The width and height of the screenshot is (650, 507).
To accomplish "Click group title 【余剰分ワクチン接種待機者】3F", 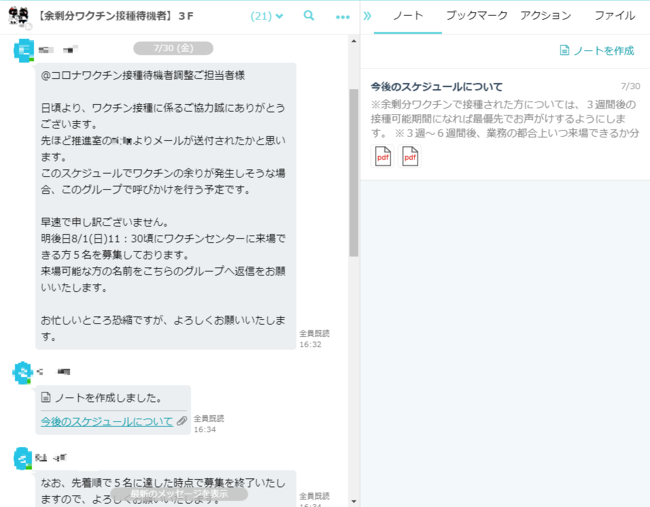I will pyautogui.click(x=115, y=16).
